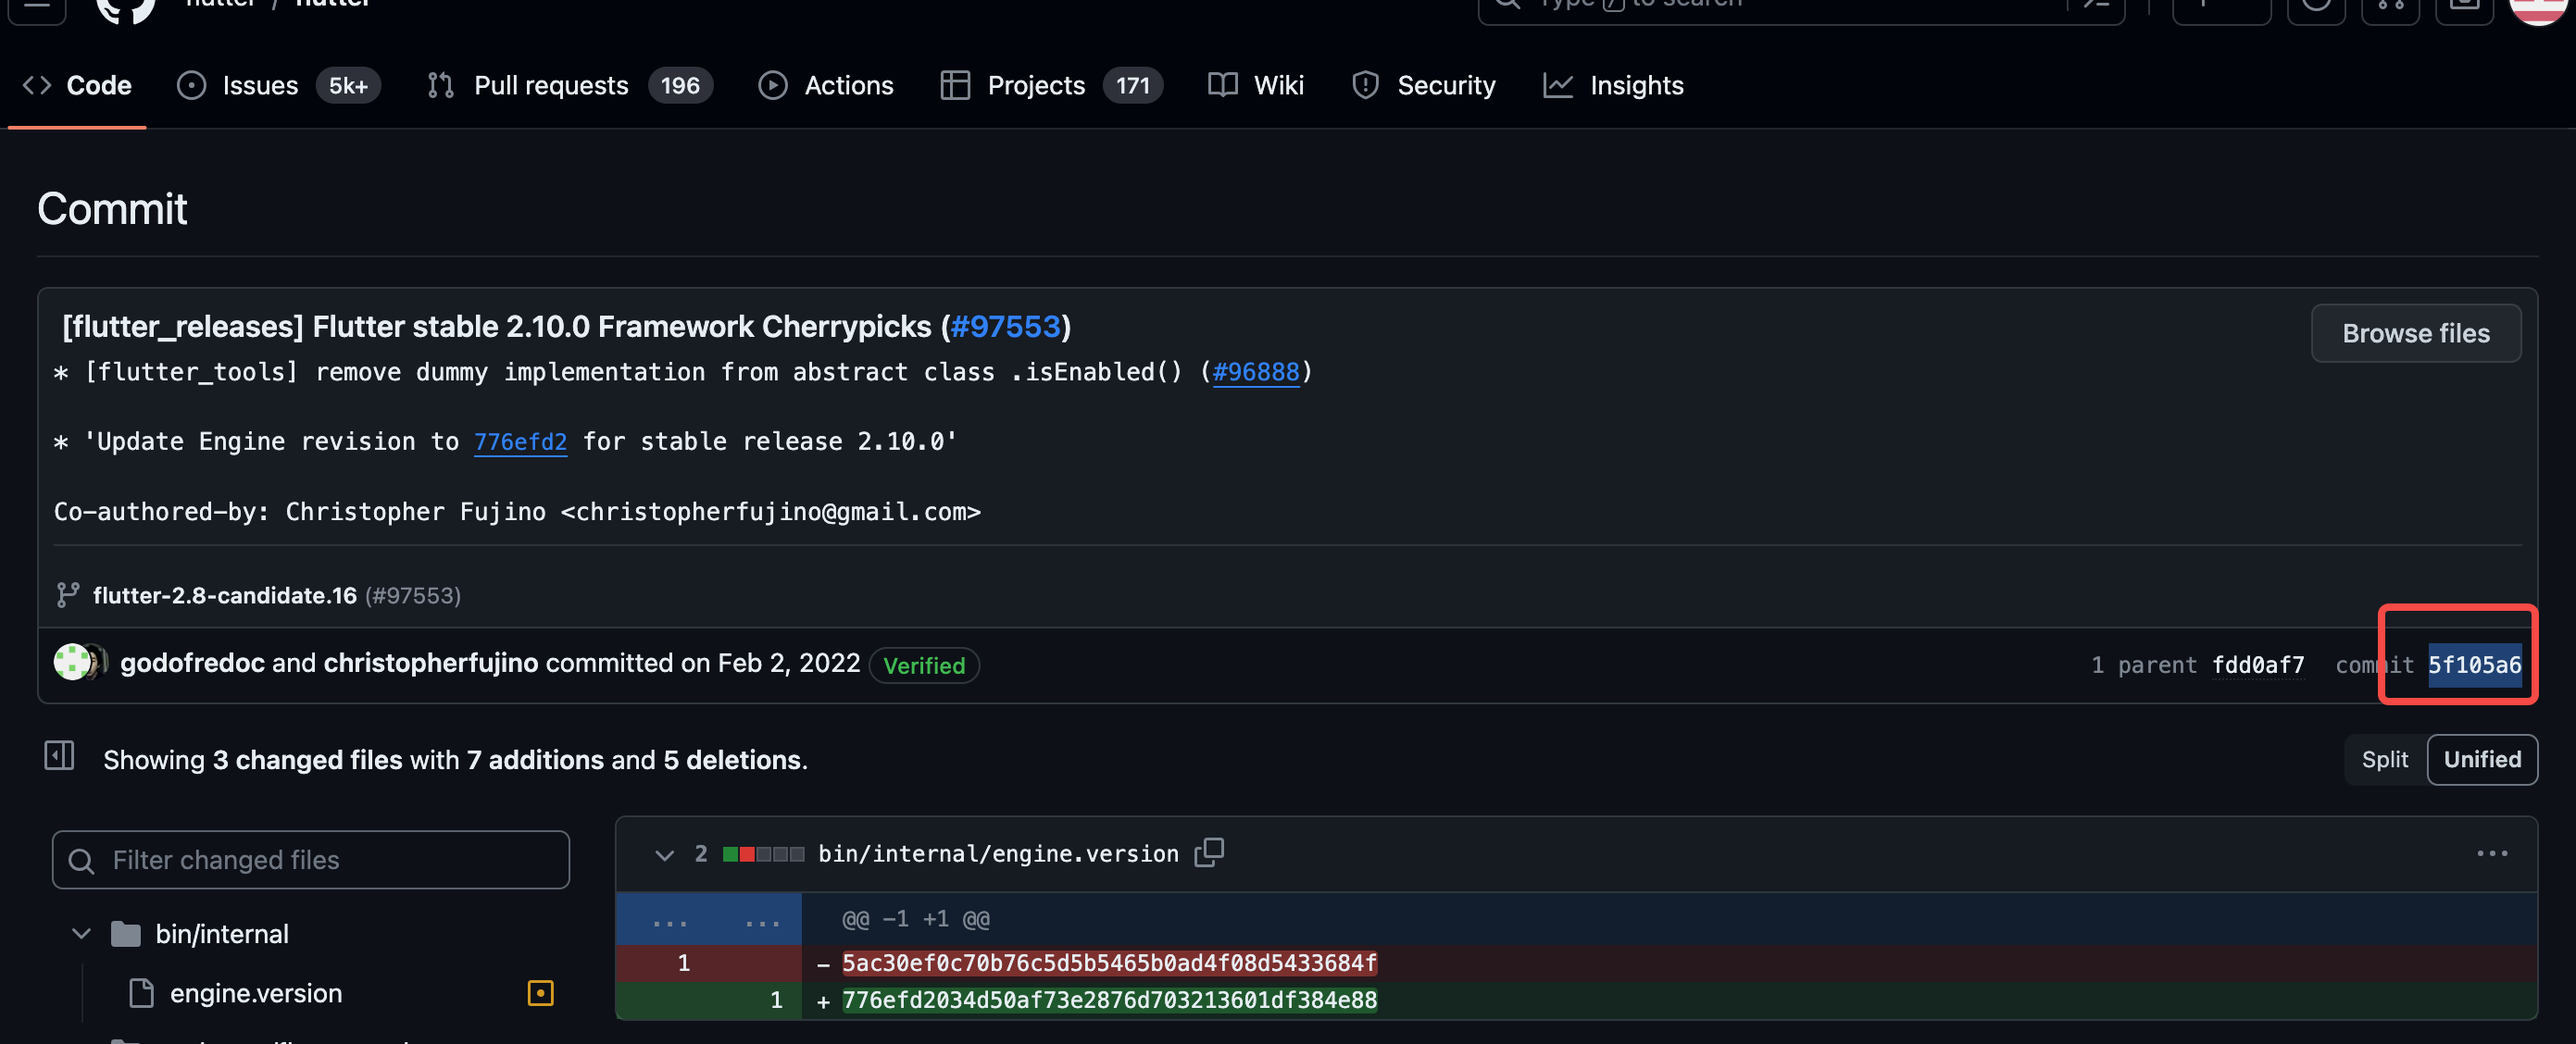Click the Pull requests branch icon

[440, 86]
